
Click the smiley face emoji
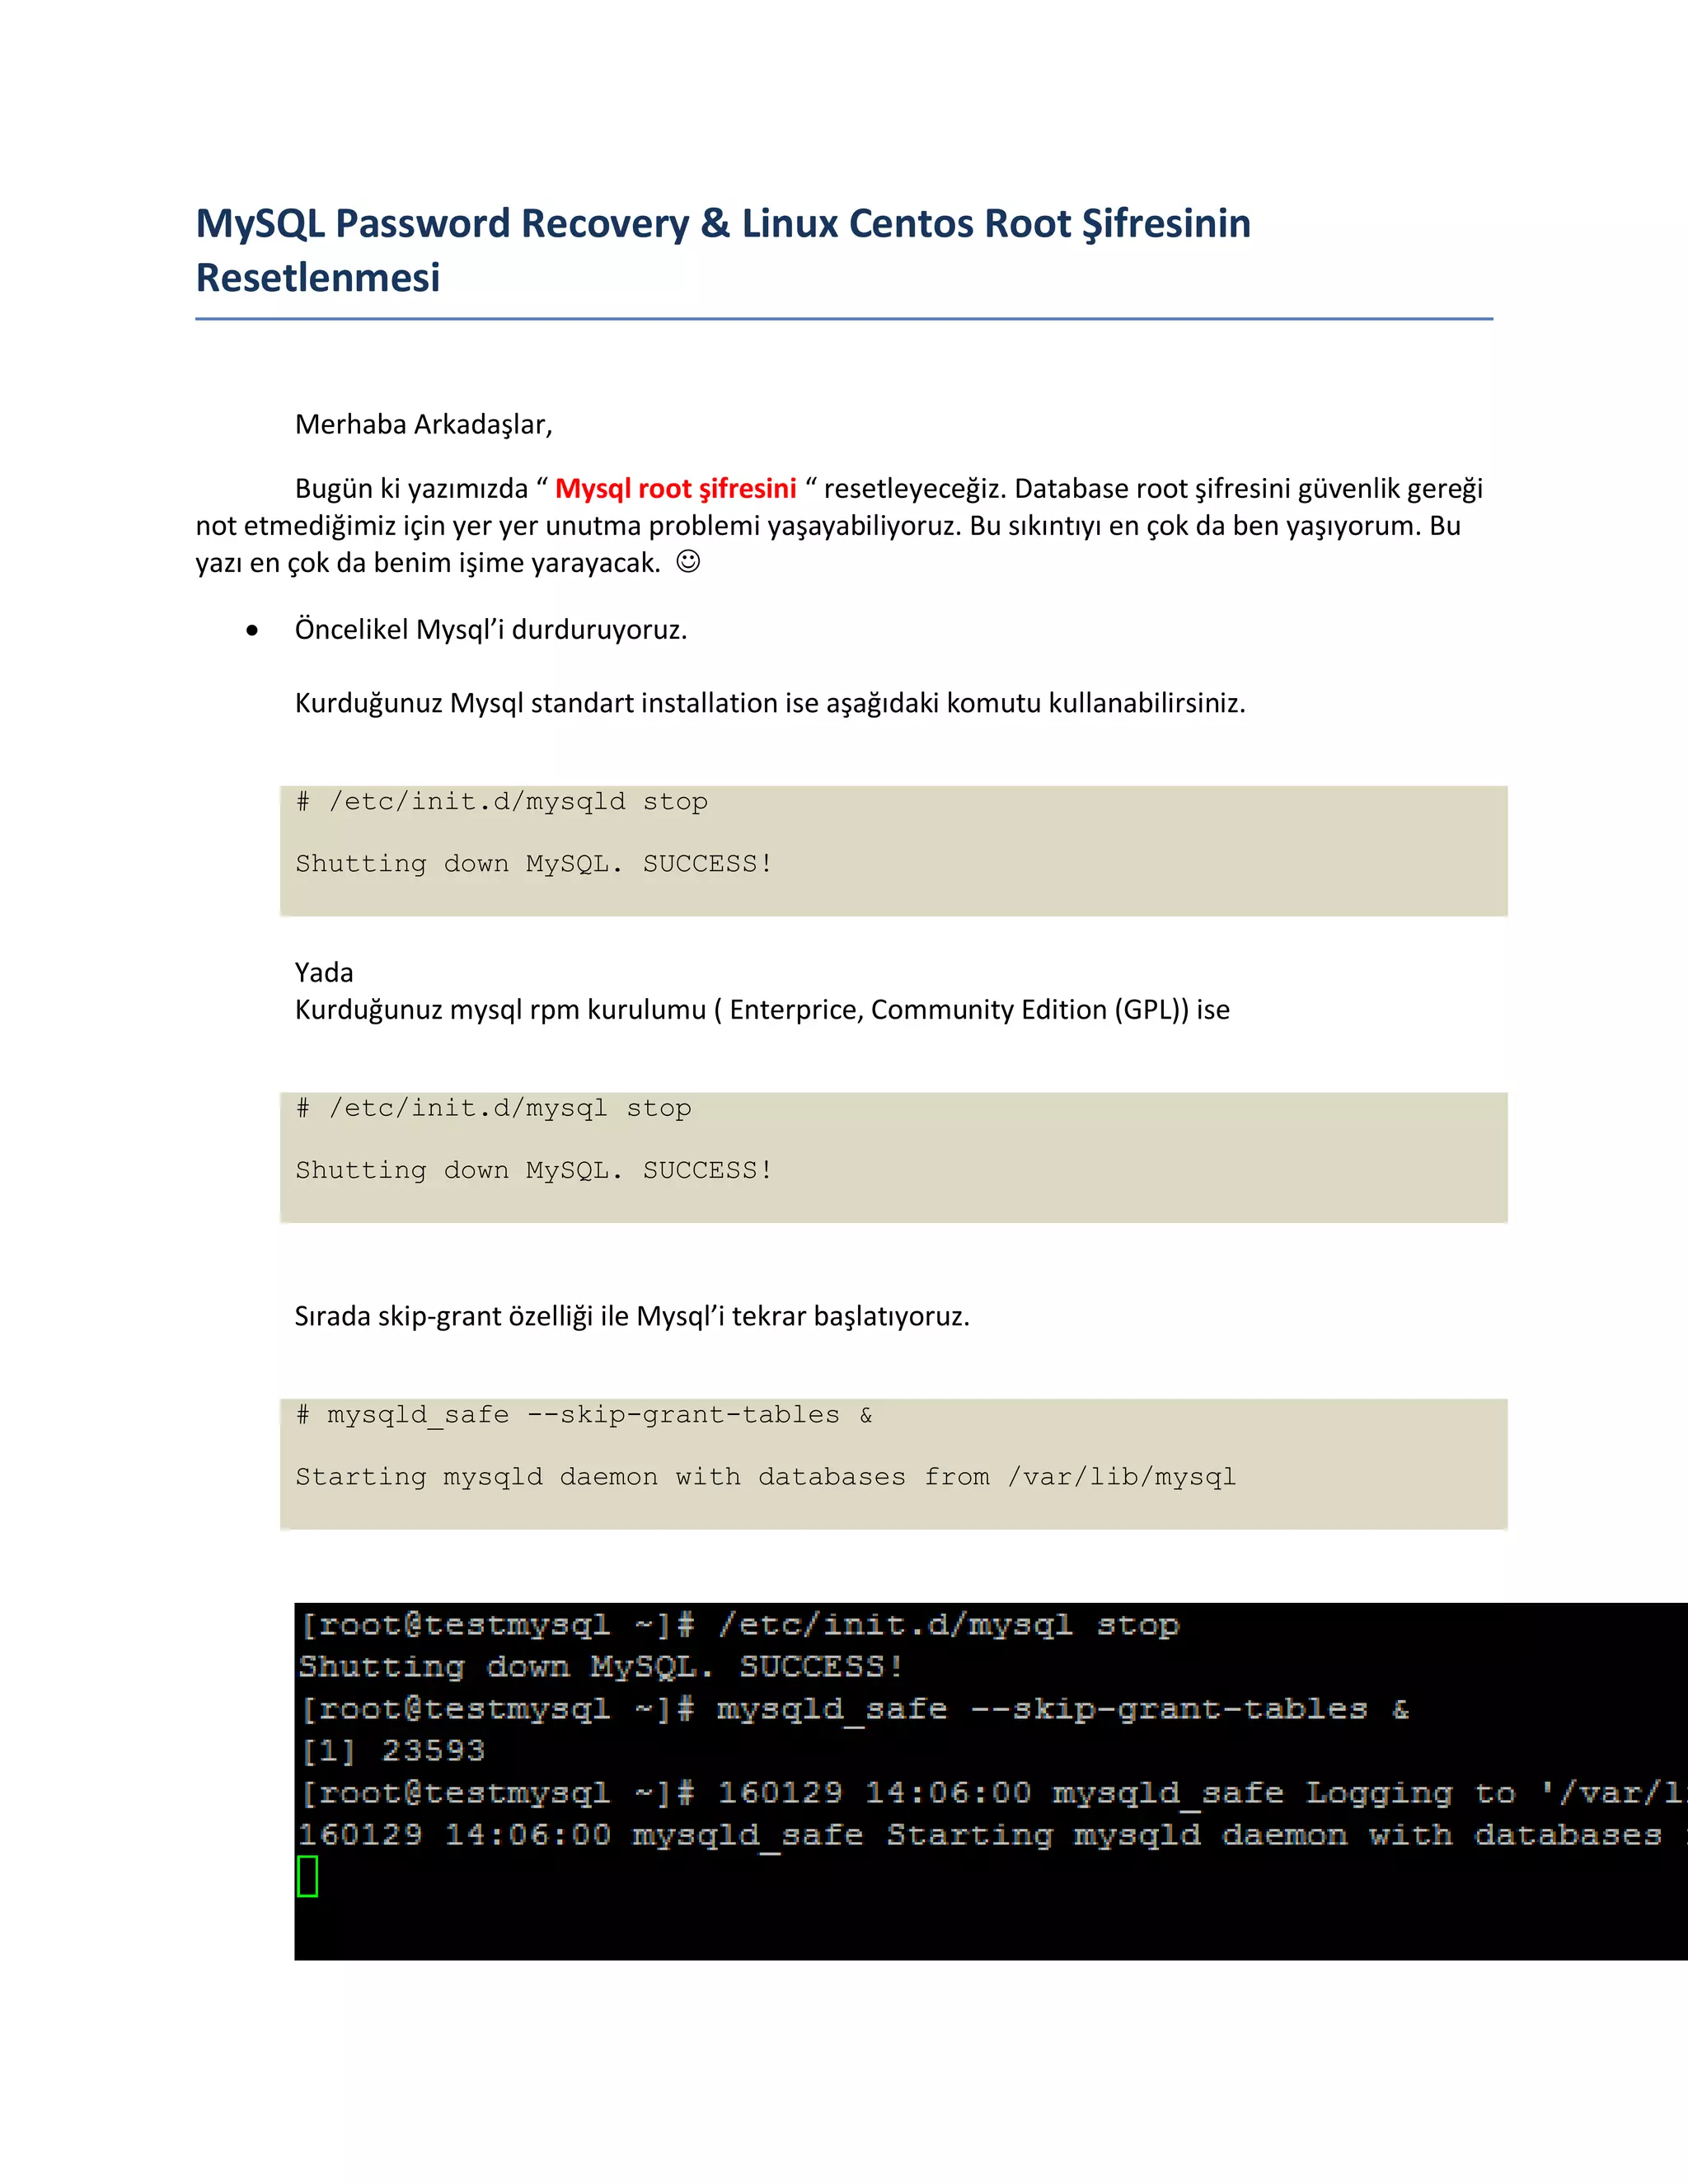point(688,561)
